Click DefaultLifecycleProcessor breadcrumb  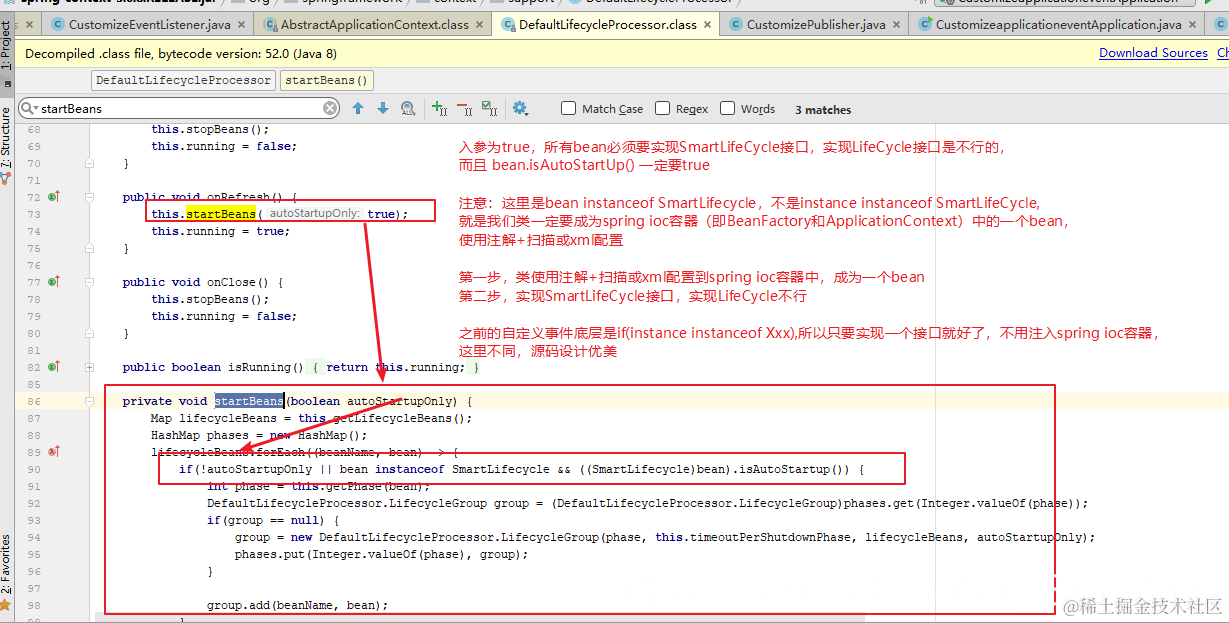pyautogui.click(x=183, y=80)
